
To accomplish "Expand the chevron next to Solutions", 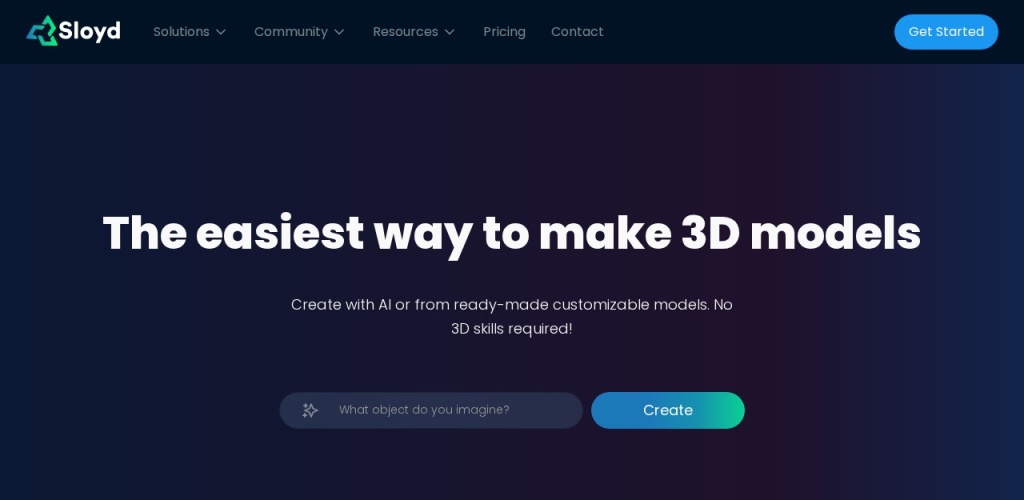I will [221, 32].
